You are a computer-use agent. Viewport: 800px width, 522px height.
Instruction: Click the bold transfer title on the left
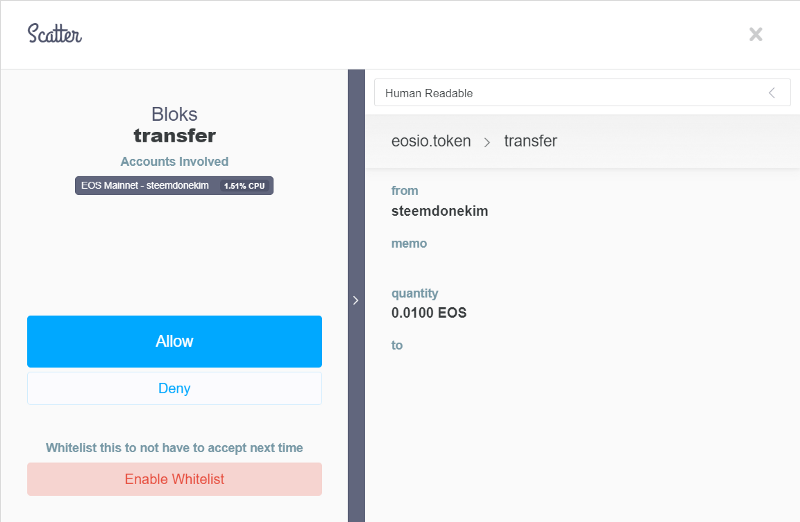tap(174, 136)
